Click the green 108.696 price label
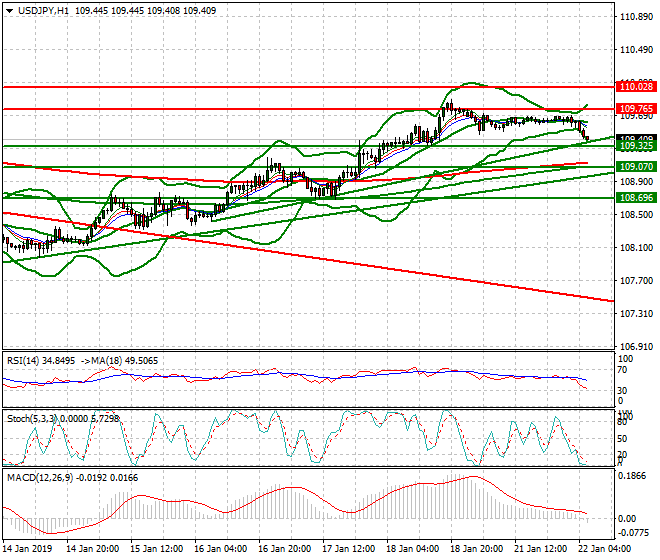Viewport: 660px width, 560px height. [x=636, y=198]
